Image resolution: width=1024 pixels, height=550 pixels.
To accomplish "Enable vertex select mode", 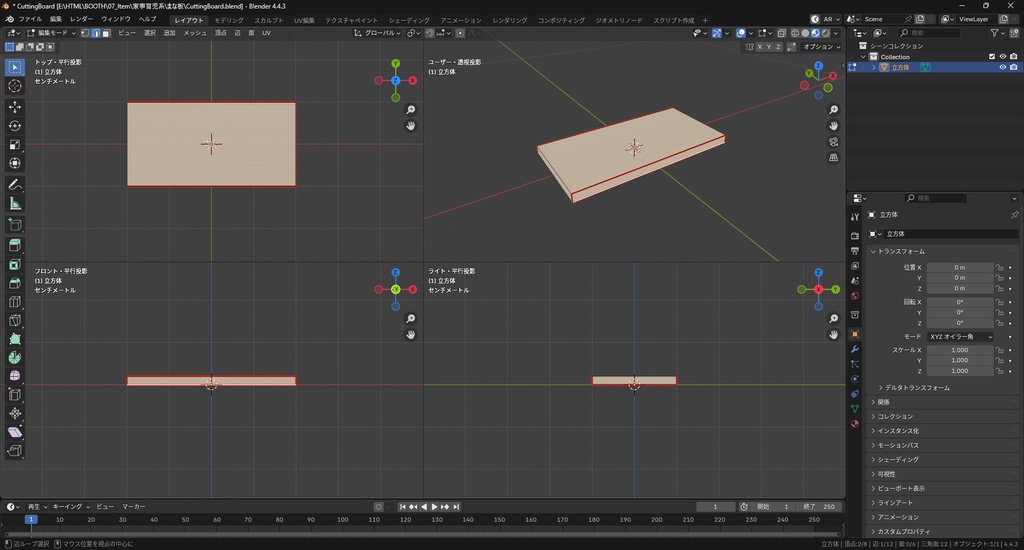I will pyautogui.click(x=85, y=33).
